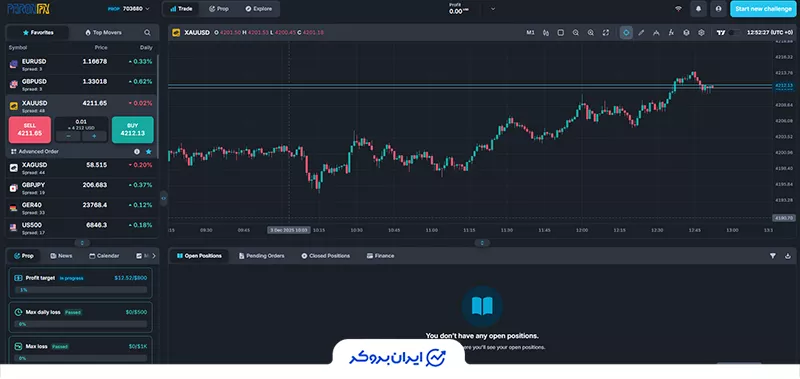The width and height of the screenshot is (800, 379).
Task: Click SELL 4211.65 button
Action: coord(30,130)
